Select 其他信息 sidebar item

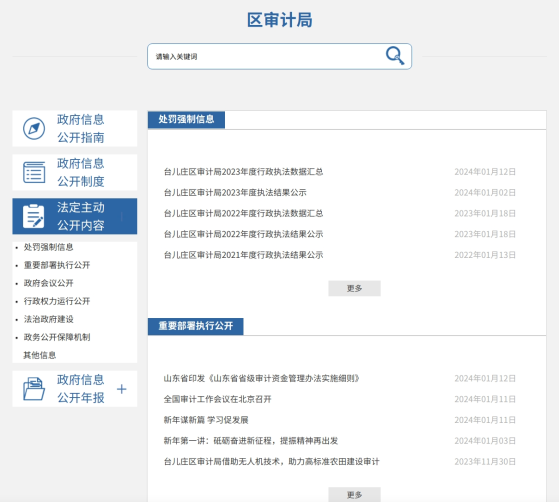[40, 355]
